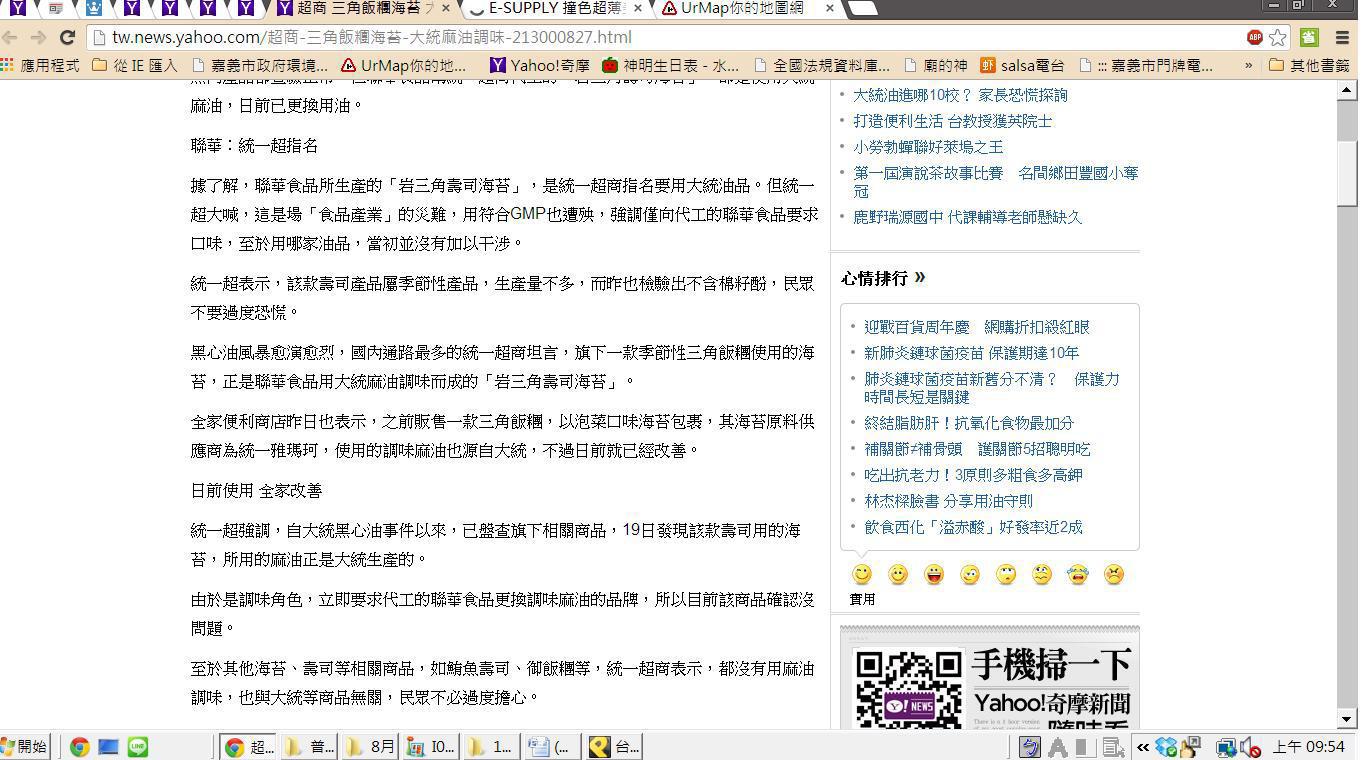The width and height of the screenshot is (1366, 760).
Task: Close the E-SUPPLY tab
Action: click(x=639, y=8)
